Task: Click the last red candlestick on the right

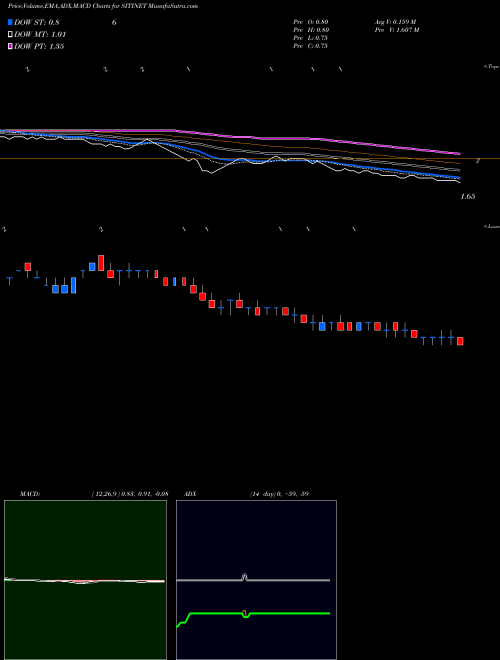Action: pyautogui.click(x=460, y=341)
